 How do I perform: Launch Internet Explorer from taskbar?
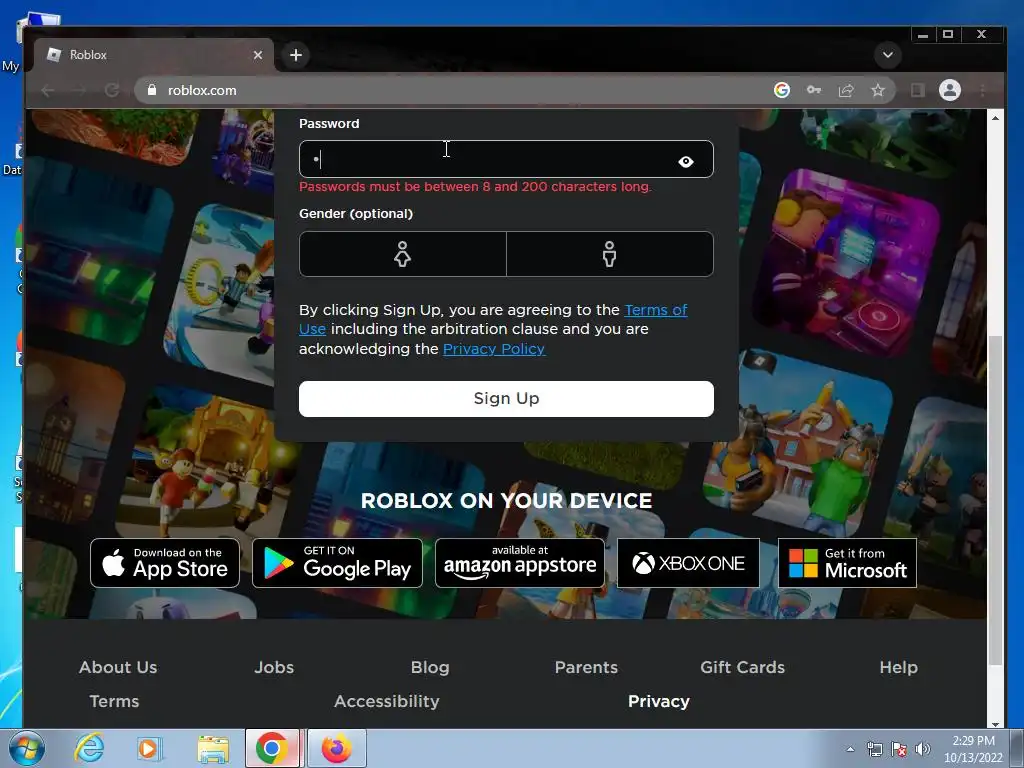89,748
